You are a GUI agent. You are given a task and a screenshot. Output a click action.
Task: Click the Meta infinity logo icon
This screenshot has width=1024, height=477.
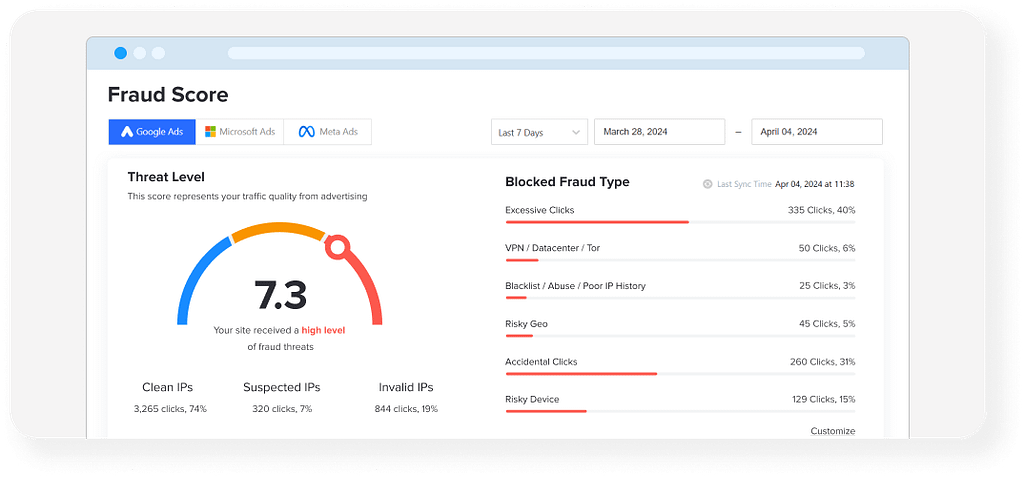(306, 131)
